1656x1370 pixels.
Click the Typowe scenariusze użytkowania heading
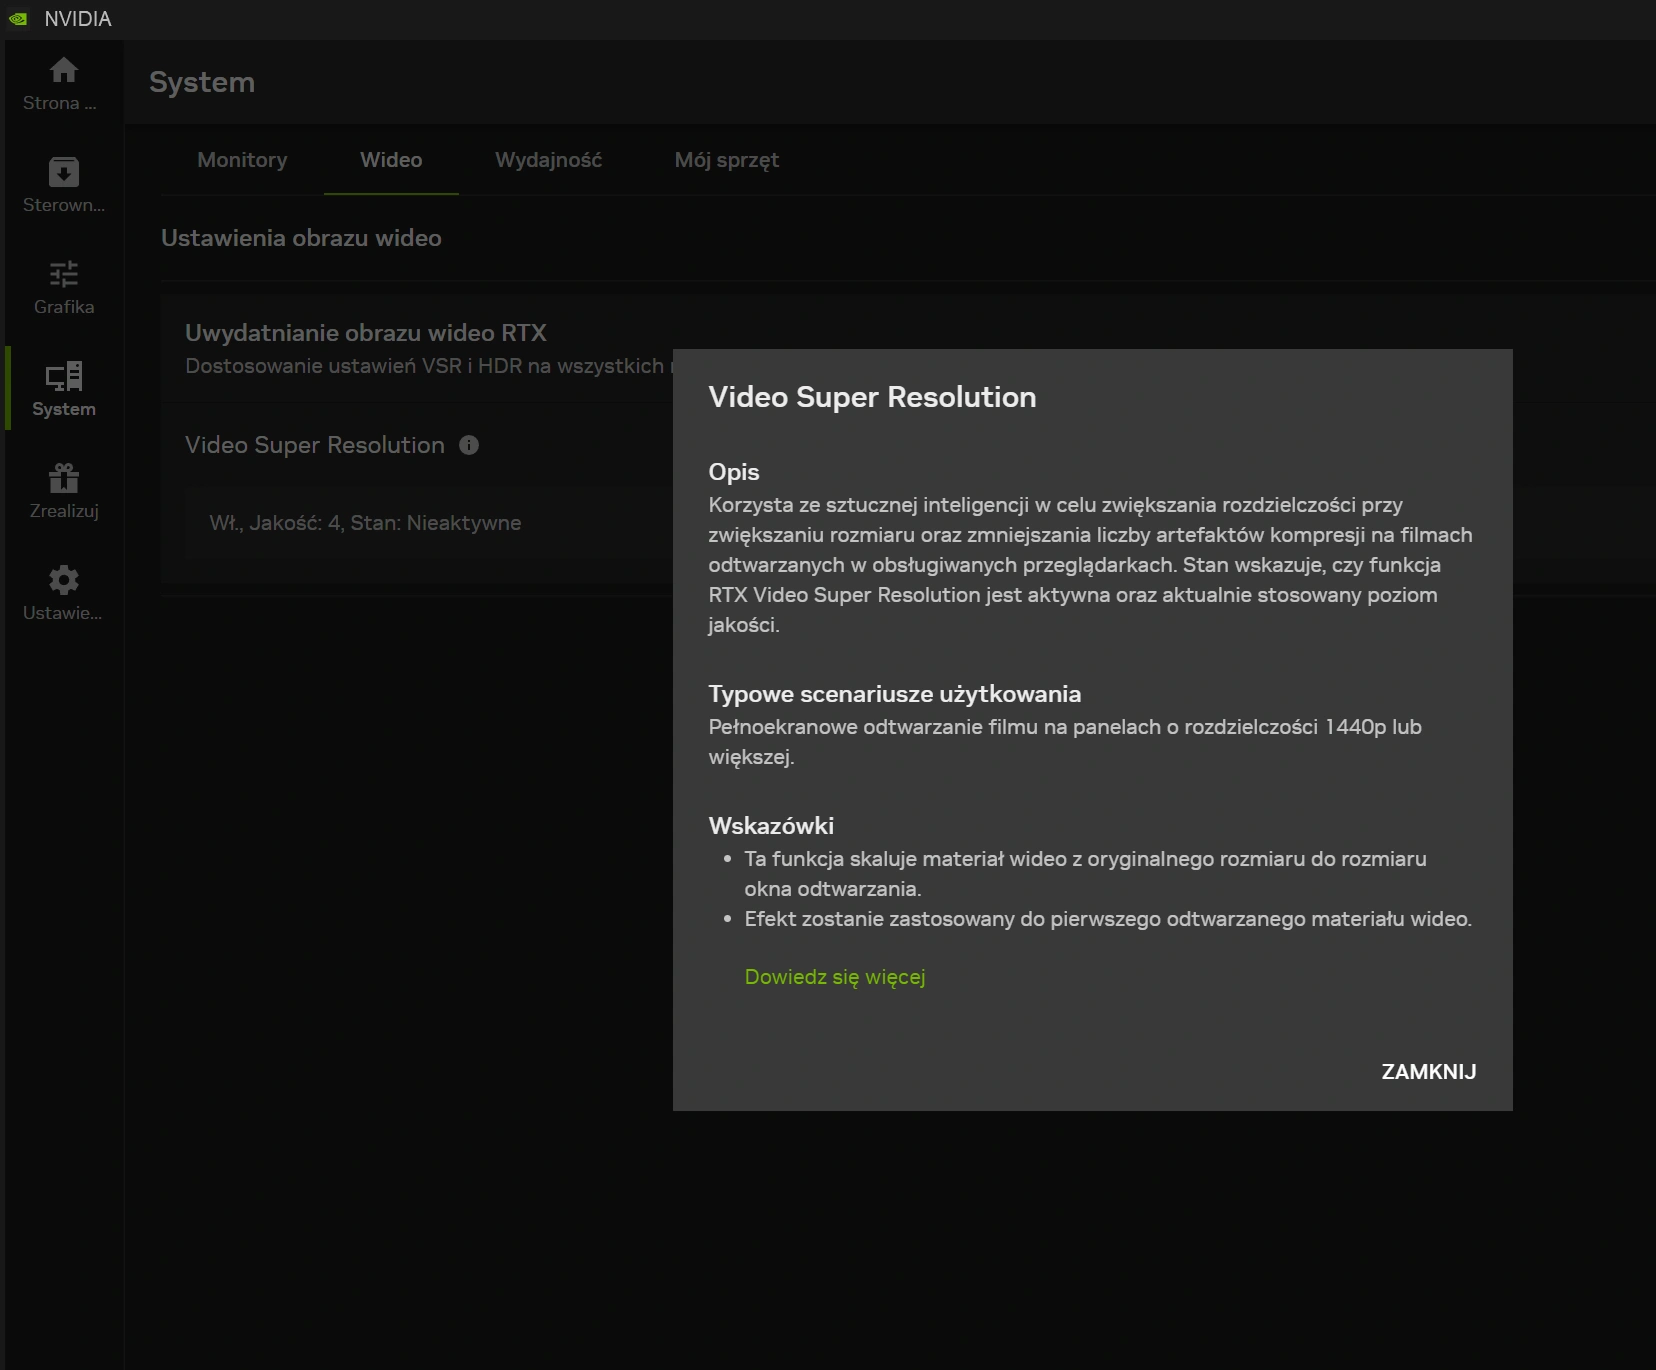point(895,694)
